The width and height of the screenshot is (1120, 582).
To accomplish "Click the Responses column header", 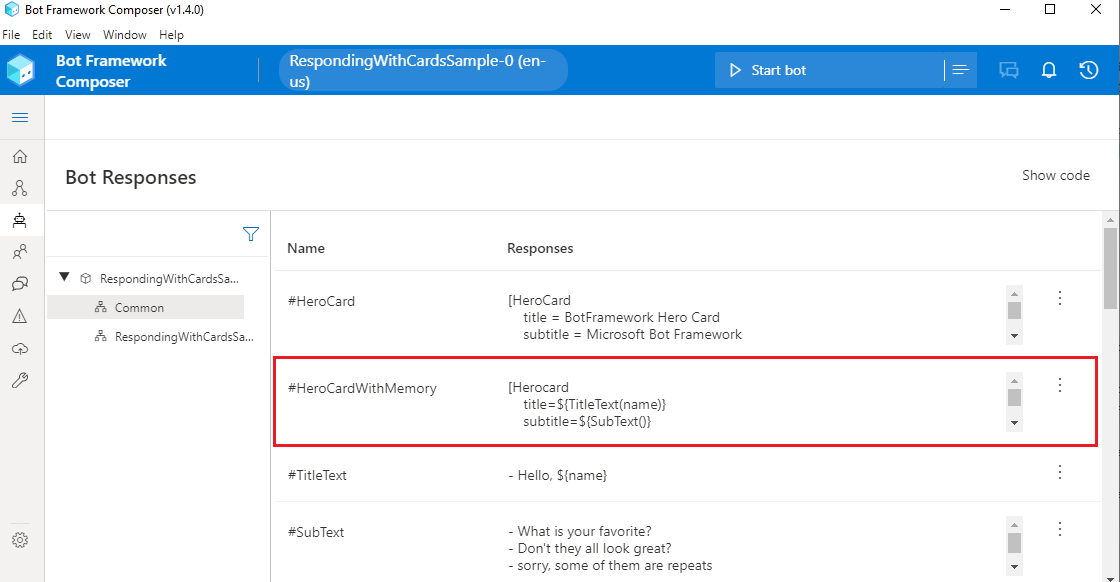I will point(540,249).
